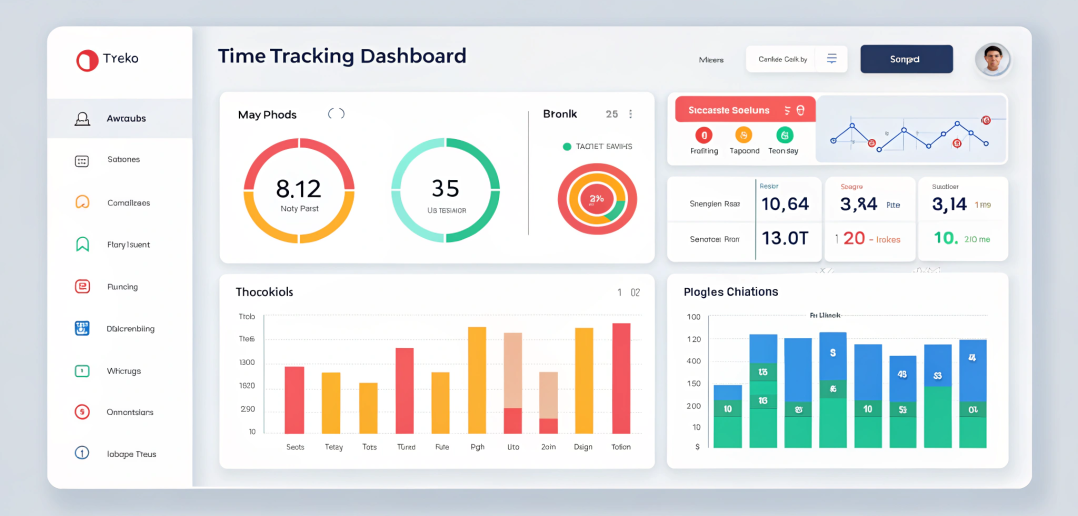Screen dimensions: 1078x516
Task: Click the user profile avatar photo
Action: [x=991, y=59]
